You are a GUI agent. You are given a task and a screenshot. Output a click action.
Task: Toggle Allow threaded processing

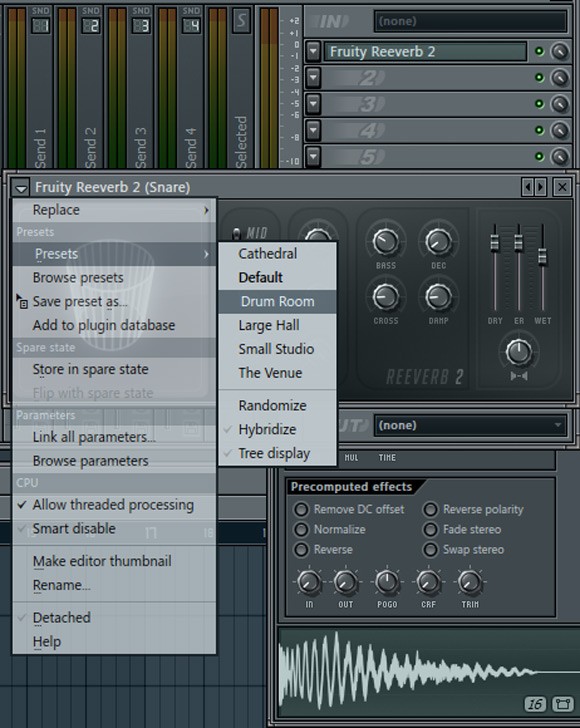click(114, 505)
